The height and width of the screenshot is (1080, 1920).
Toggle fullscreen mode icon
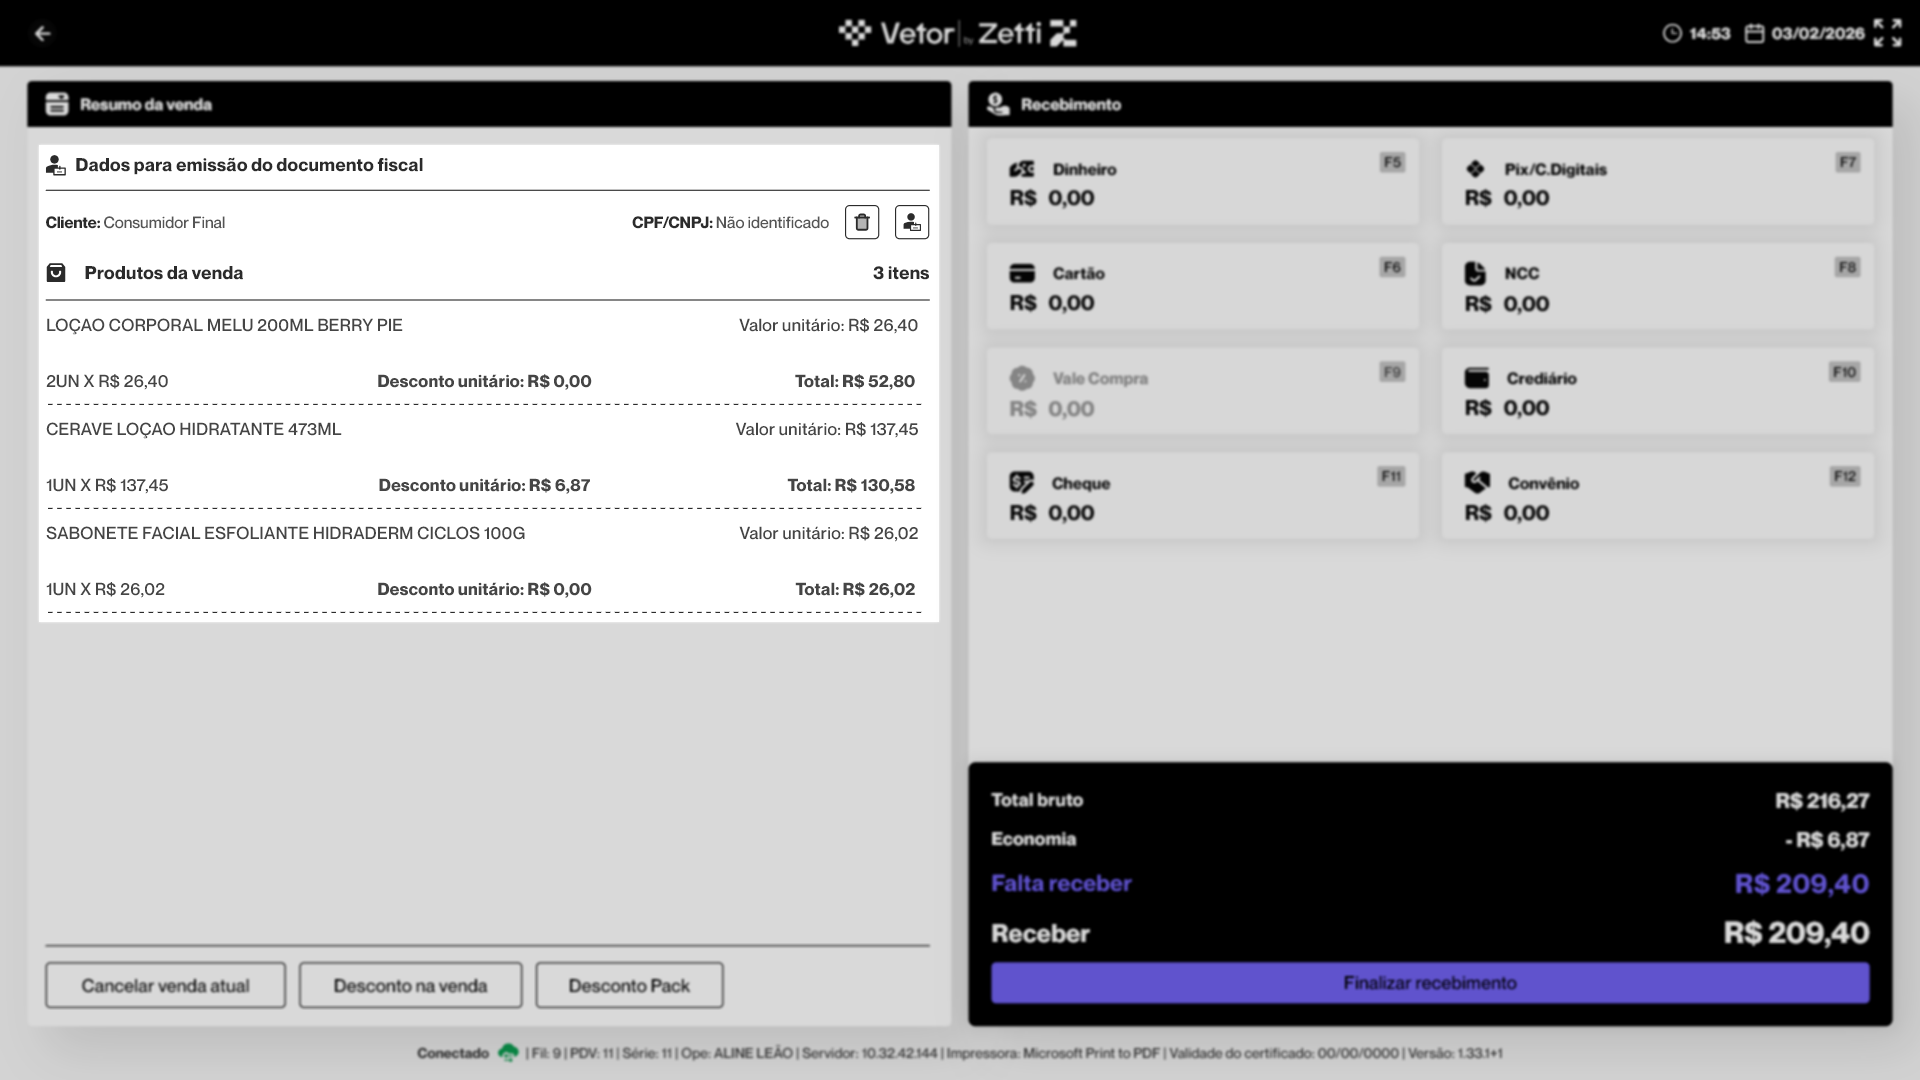coord(1887,33)
